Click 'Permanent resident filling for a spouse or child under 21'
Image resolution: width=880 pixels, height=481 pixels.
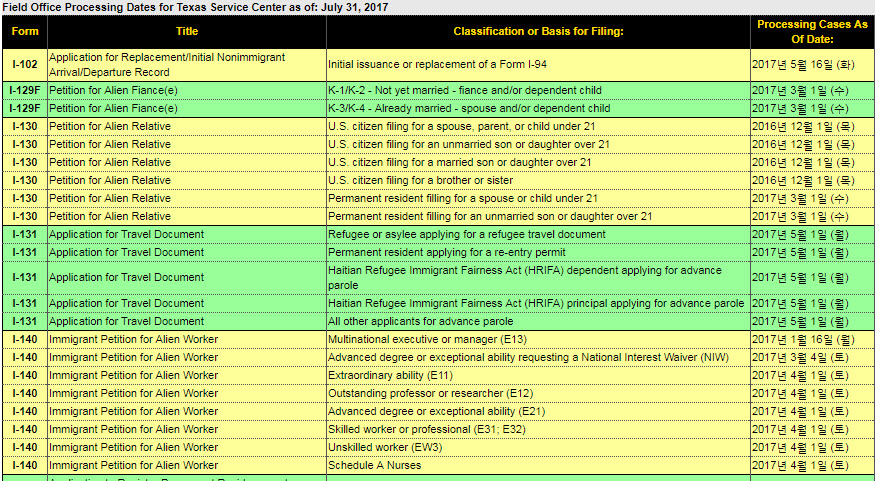[x=463, y=198]
